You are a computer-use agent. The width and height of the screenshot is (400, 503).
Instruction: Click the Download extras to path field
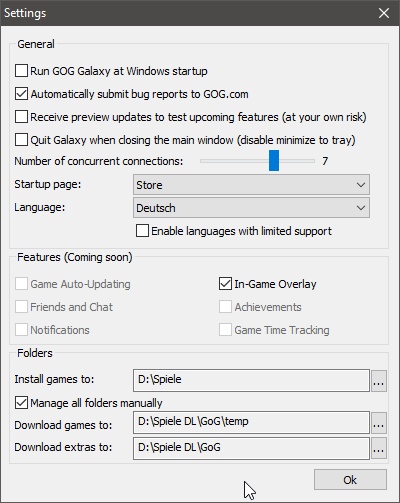tap(251, 448)
